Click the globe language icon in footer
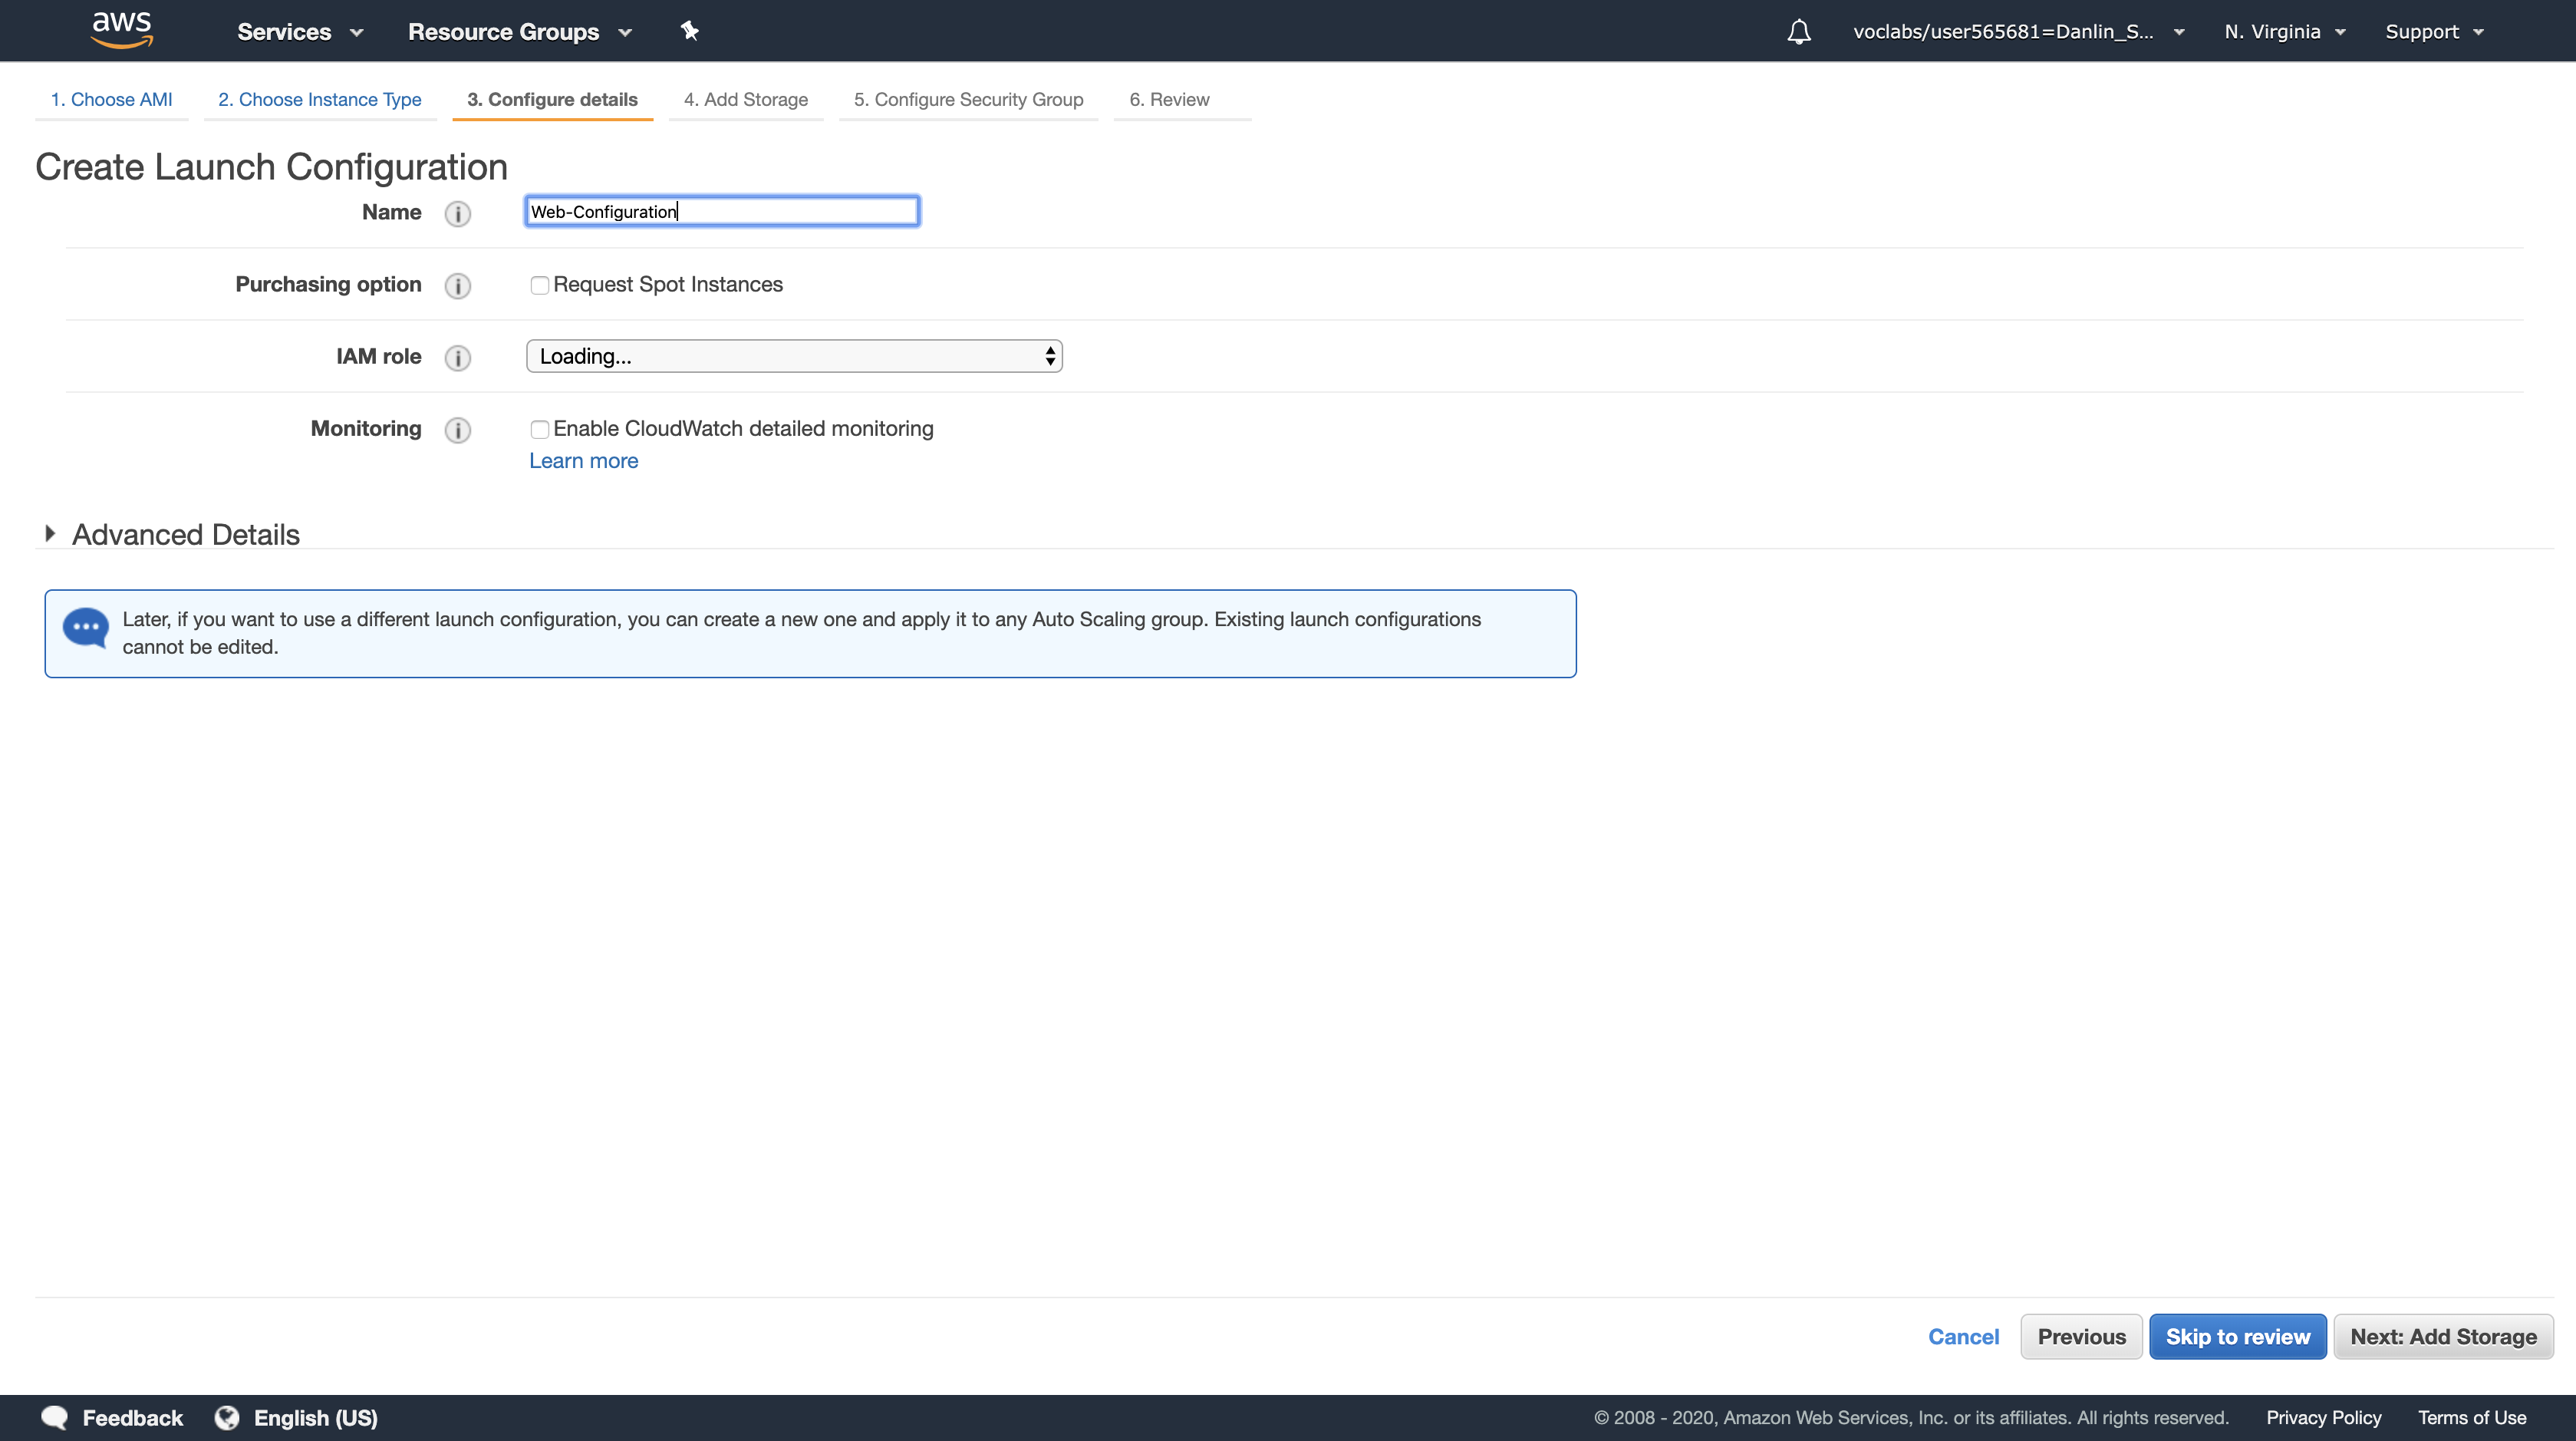The image size is (2576, 1441). tap(227, 1417)
